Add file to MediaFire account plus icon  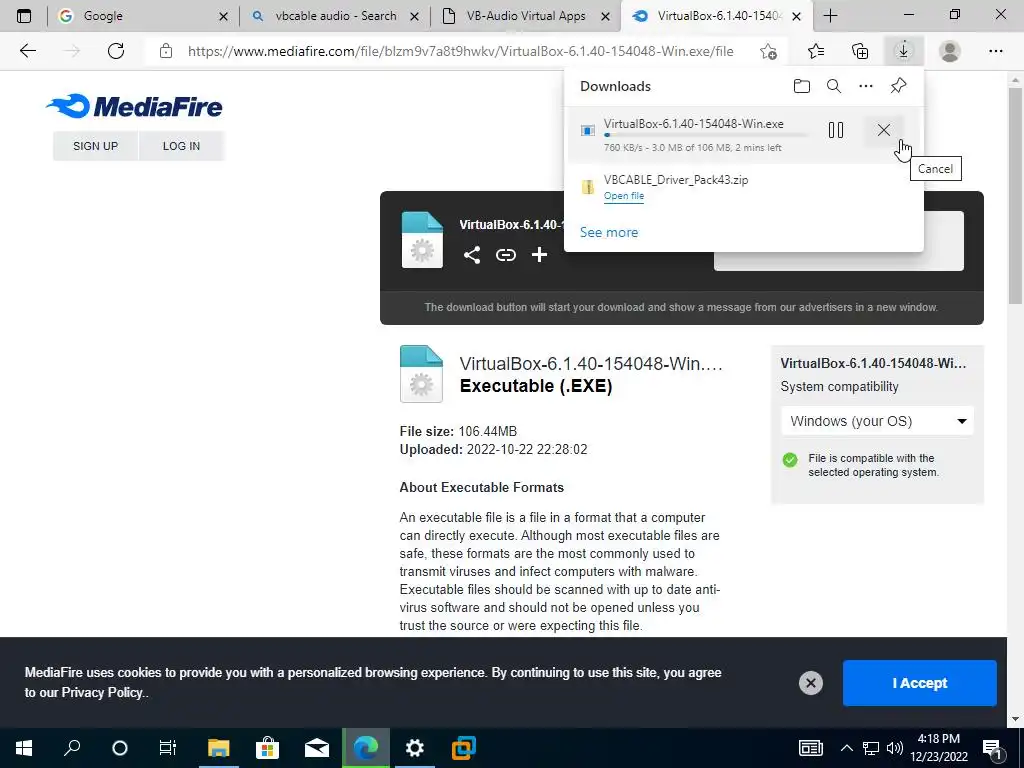539,255
